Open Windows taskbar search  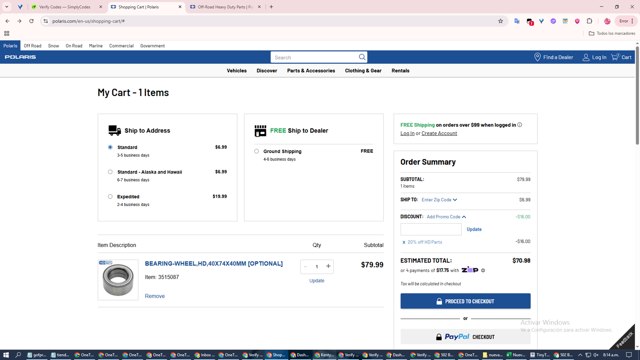coord(18,355)
